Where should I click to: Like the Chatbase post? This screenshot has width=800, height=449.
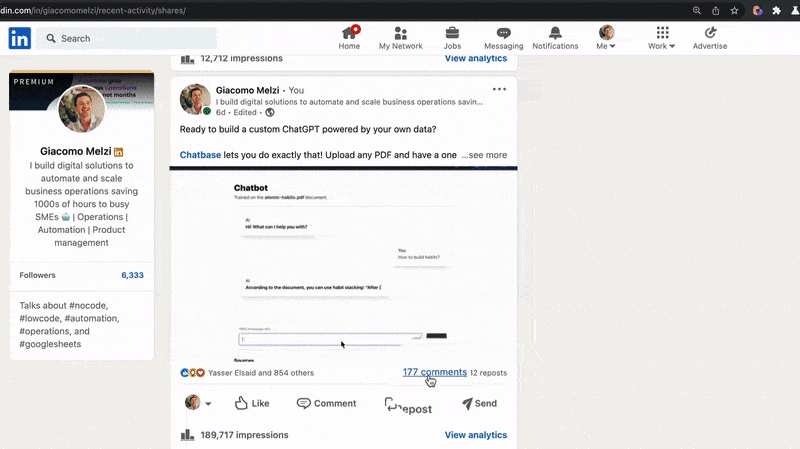252,403
